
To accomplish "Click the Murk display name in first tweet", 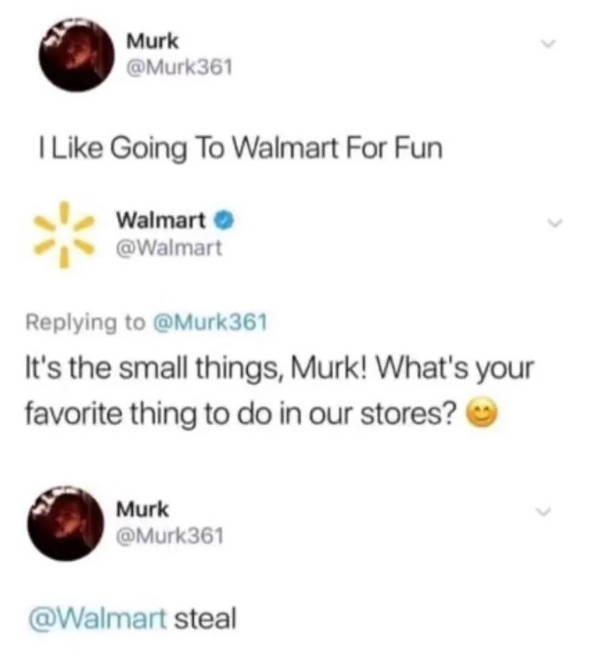I will point(152,41).
